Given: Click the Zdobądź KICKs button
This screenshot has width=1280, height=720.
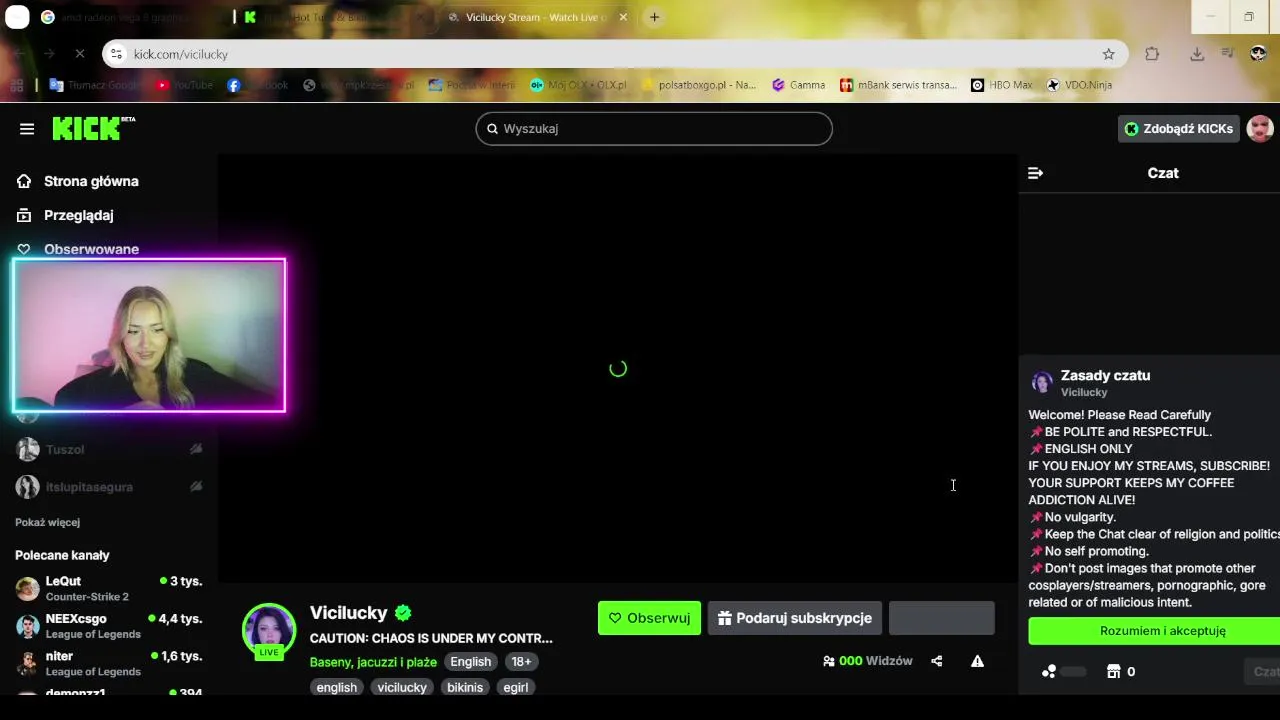Looking at the screenshot, I should pyautogui.click(x=1179, y=129).
